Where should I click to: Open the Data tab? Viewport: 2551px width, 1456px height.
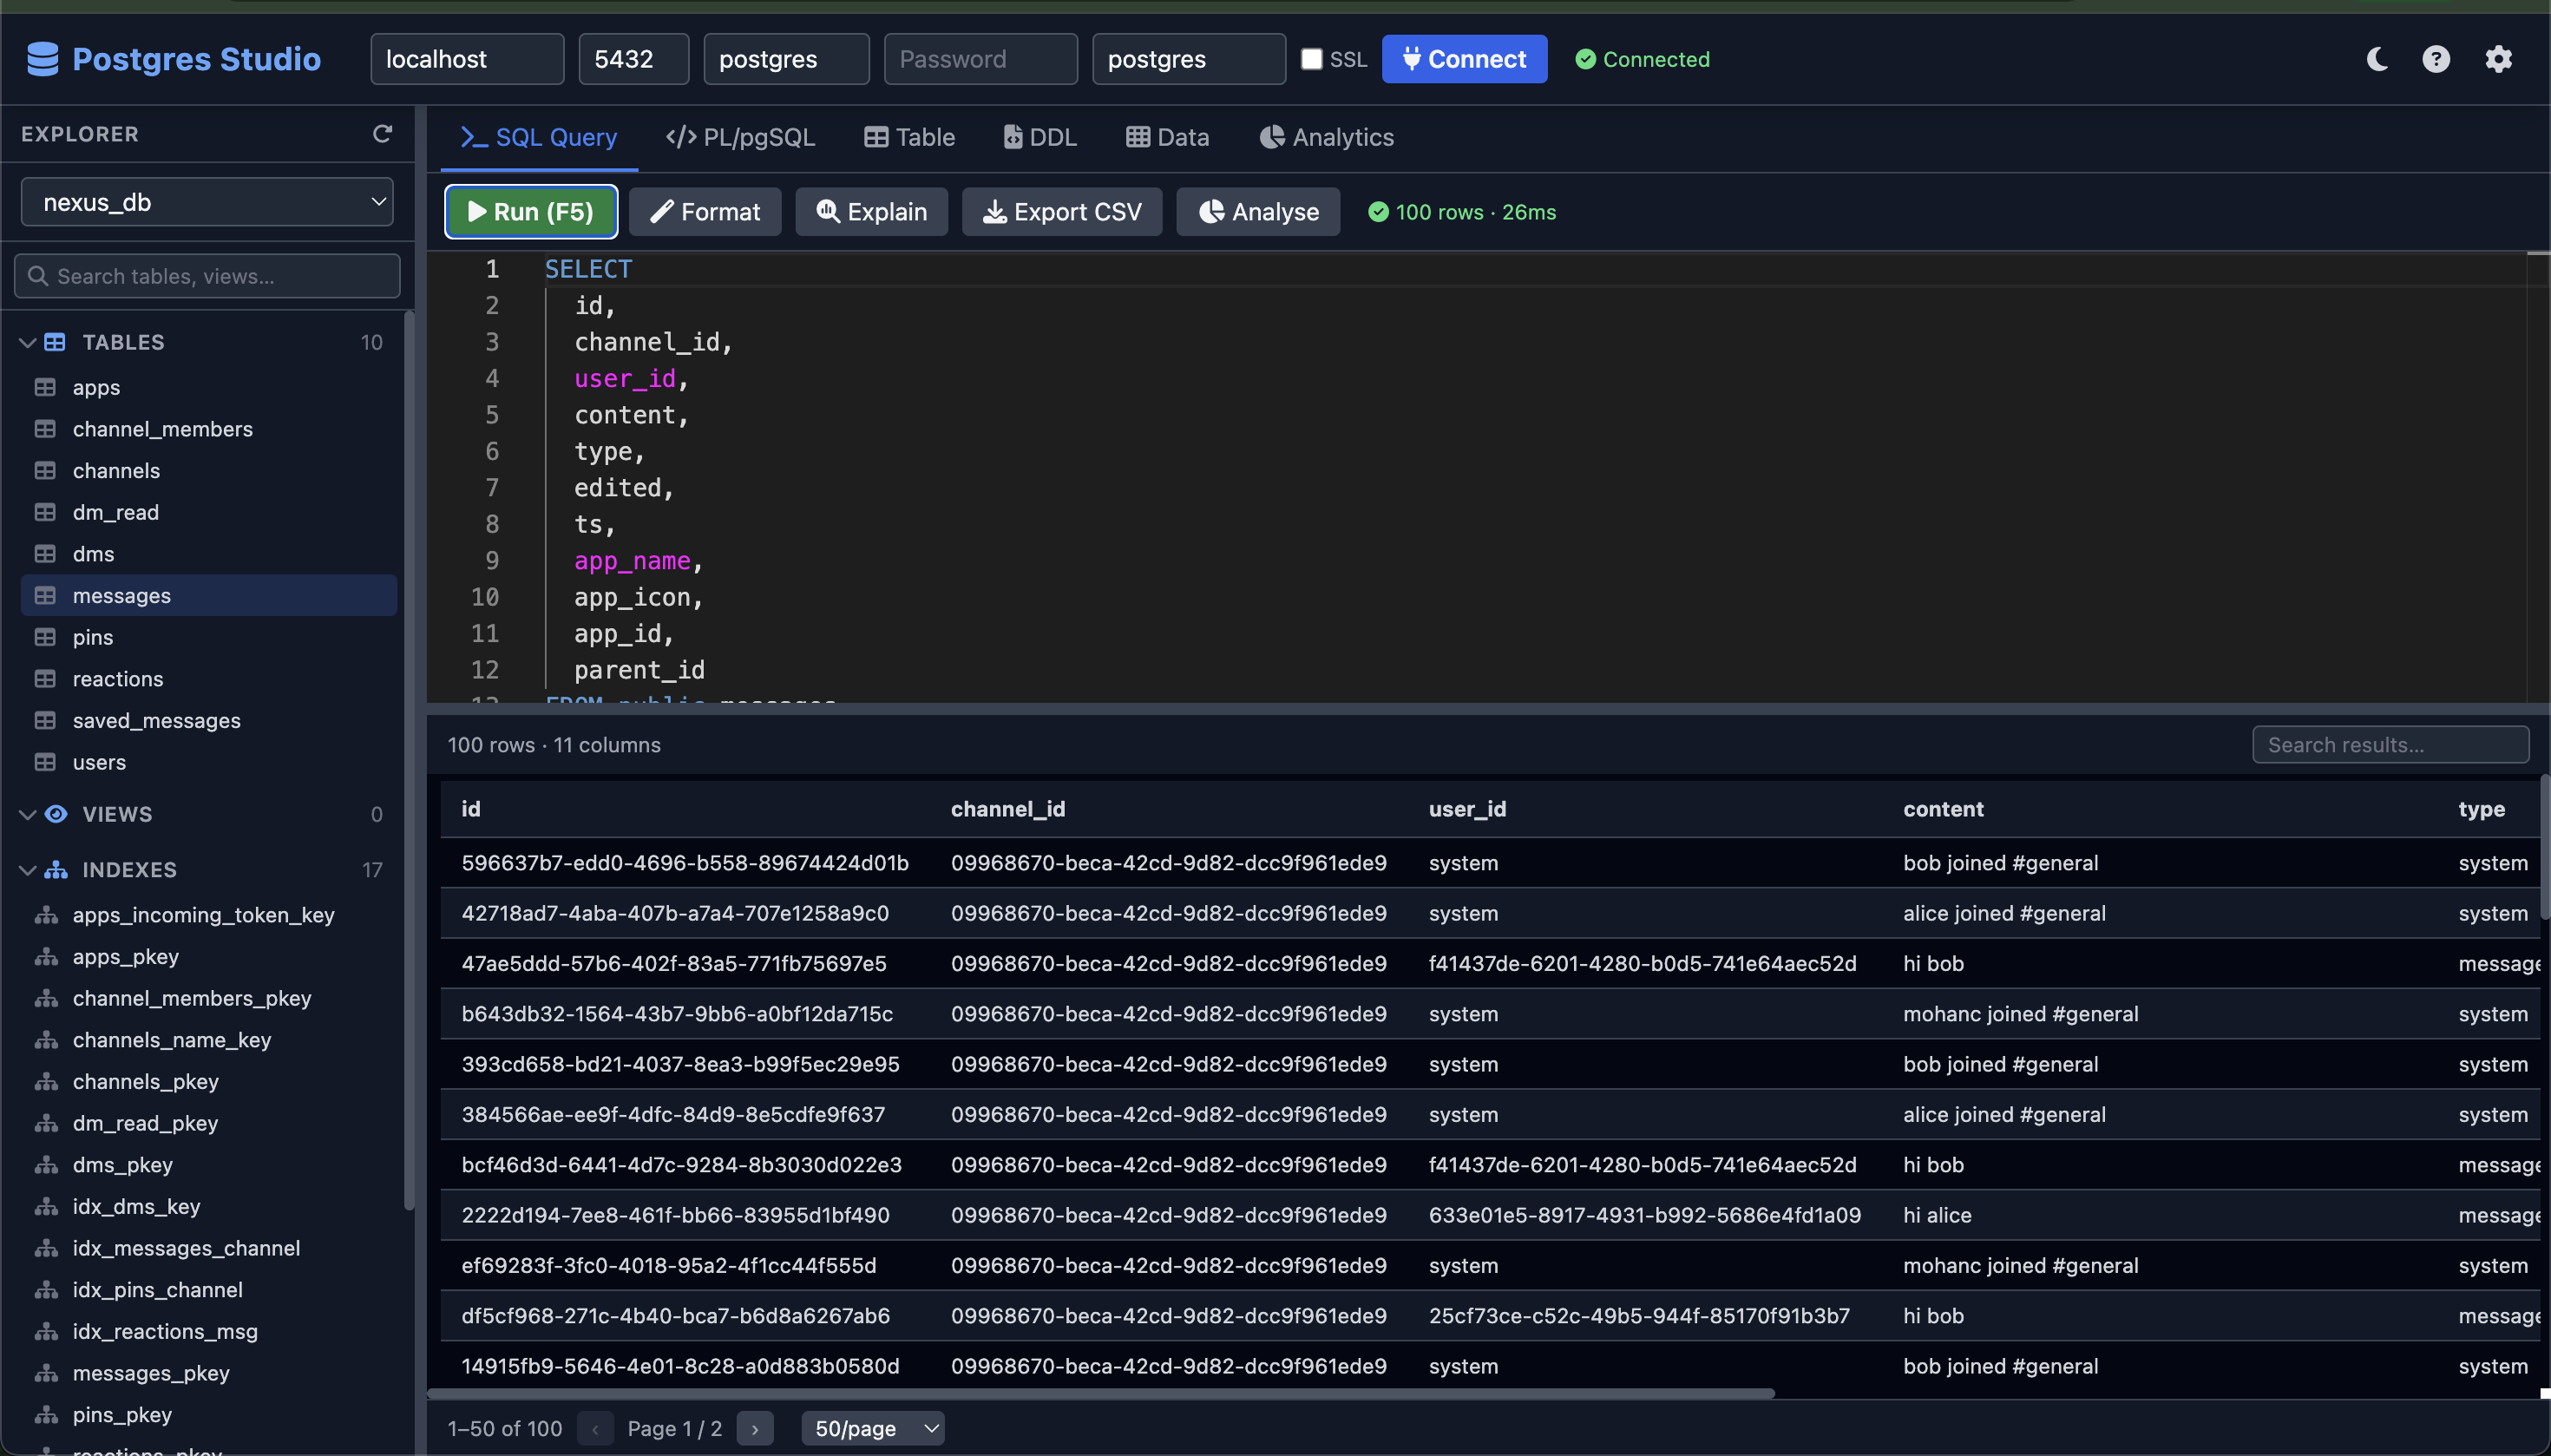pyautogui.click(x=1168, y=137)
